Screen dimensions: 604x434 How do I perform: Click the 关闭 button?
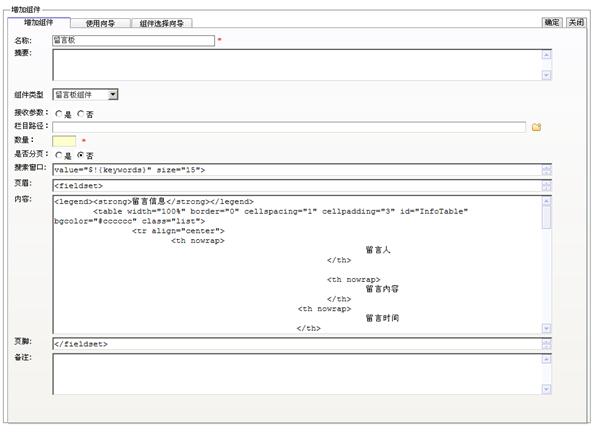[576, 22]
